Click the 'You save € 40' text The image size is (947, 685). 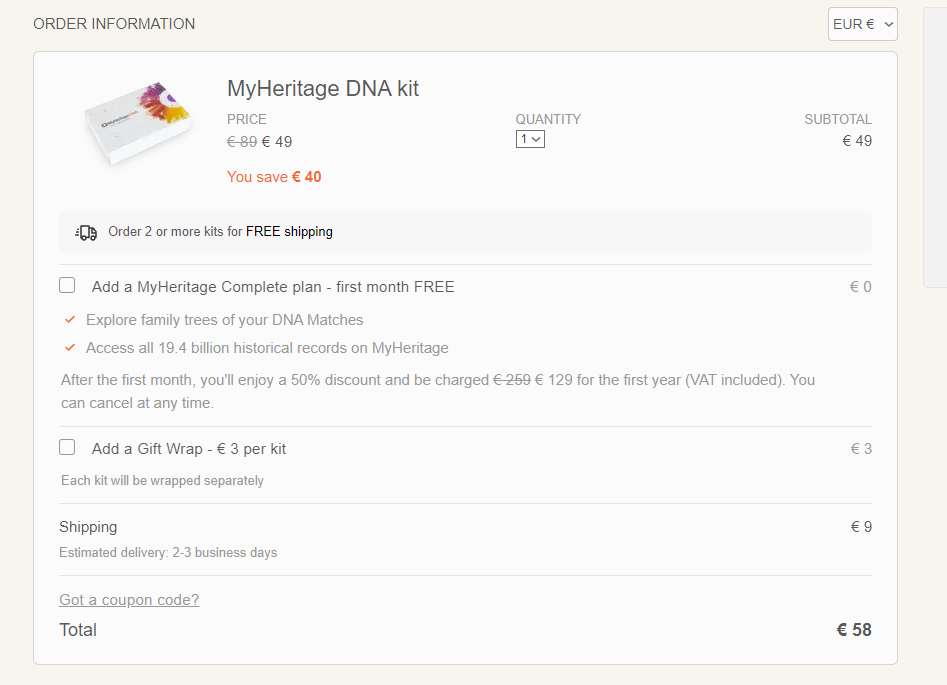274,177
